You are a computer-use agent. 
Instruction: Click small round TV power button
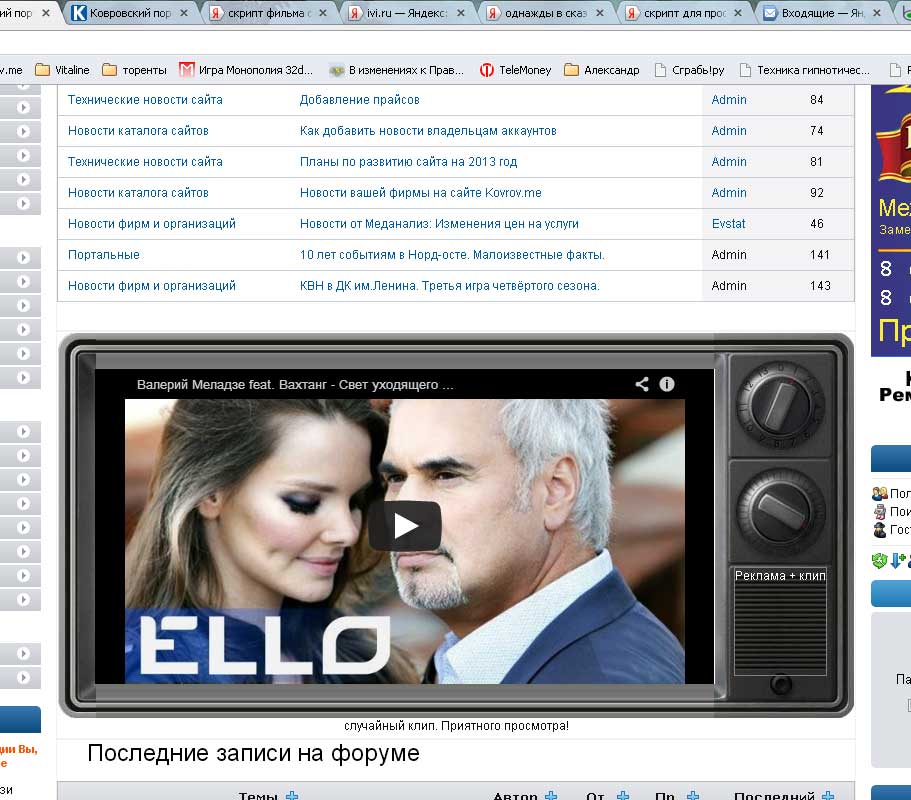pyautogui.click(x=780, y=684)
